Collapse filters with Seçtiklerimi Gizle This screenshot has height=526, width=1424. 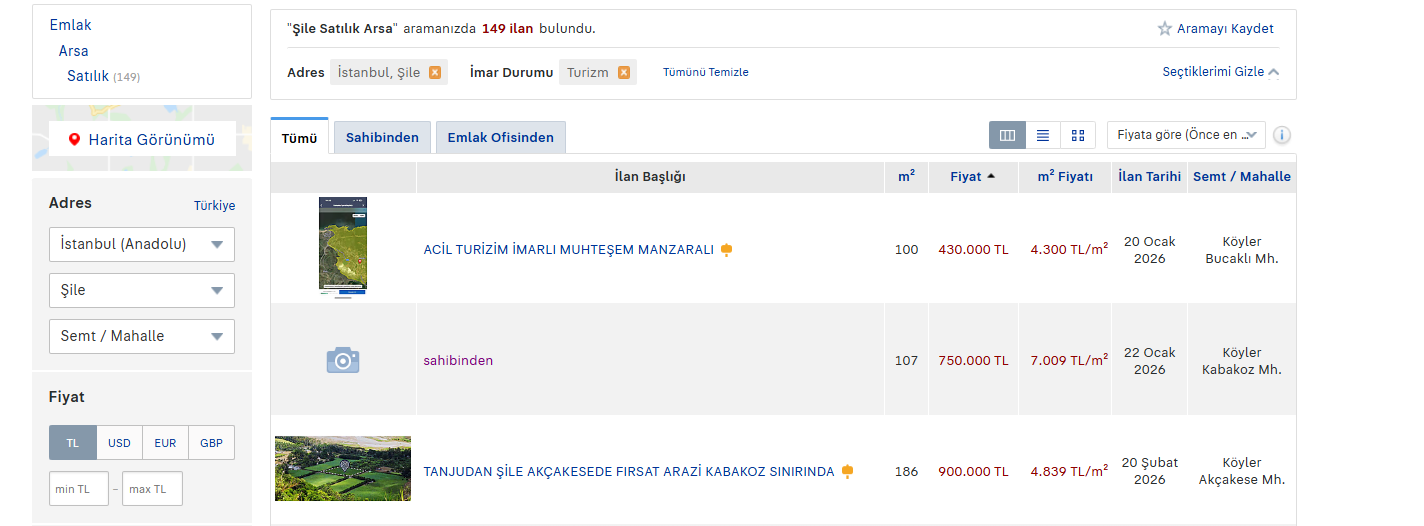tap(1220, 72)
